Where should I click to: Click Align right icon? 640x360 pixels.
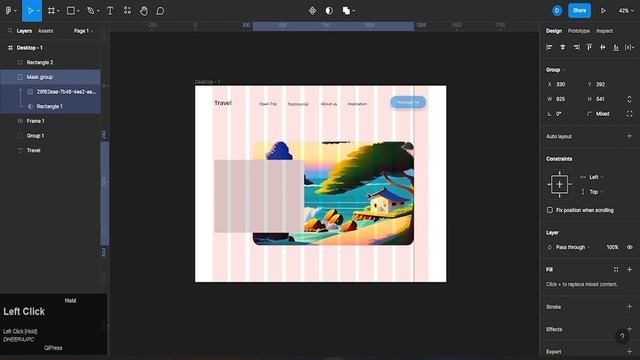click(x=576, y=47)
